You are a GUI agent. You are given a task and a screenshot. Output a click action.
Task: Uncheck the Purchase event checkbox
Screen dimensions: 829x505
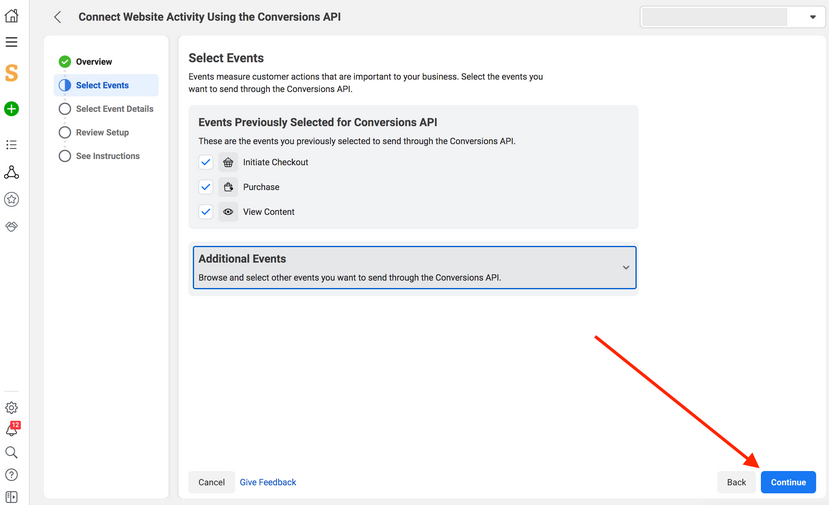click(206, 187)
